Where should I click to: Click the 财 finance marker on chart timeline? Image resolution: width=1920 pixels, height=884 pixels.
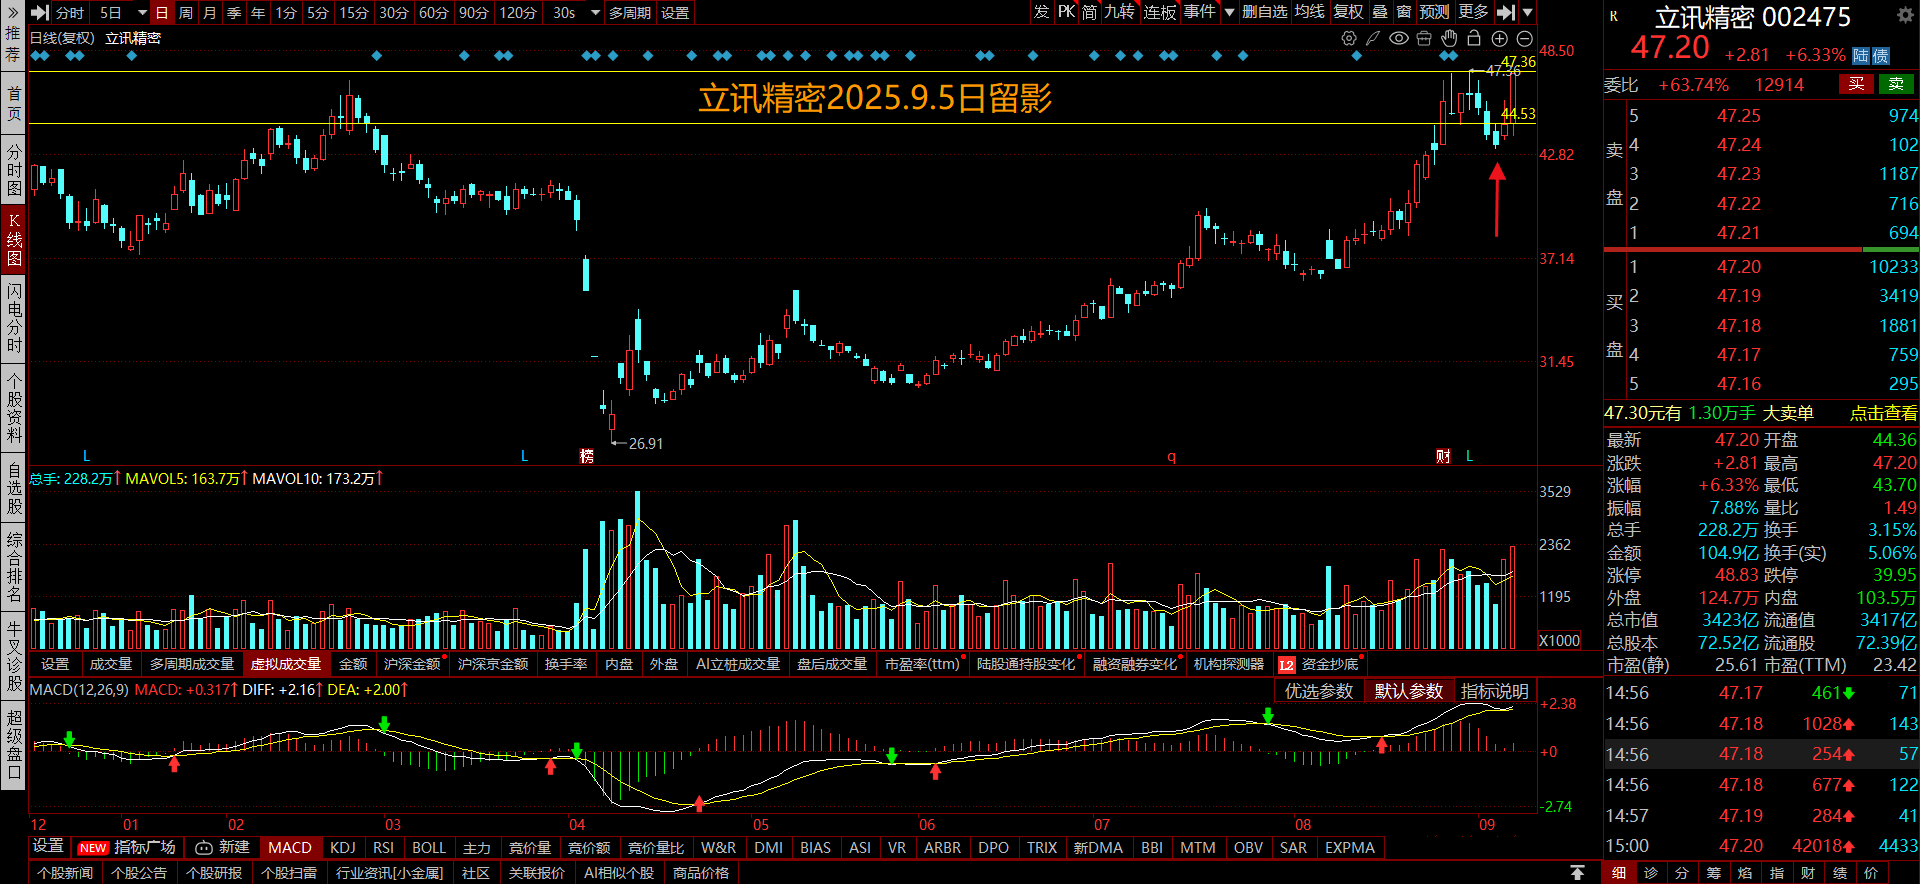coord(1443,456)
